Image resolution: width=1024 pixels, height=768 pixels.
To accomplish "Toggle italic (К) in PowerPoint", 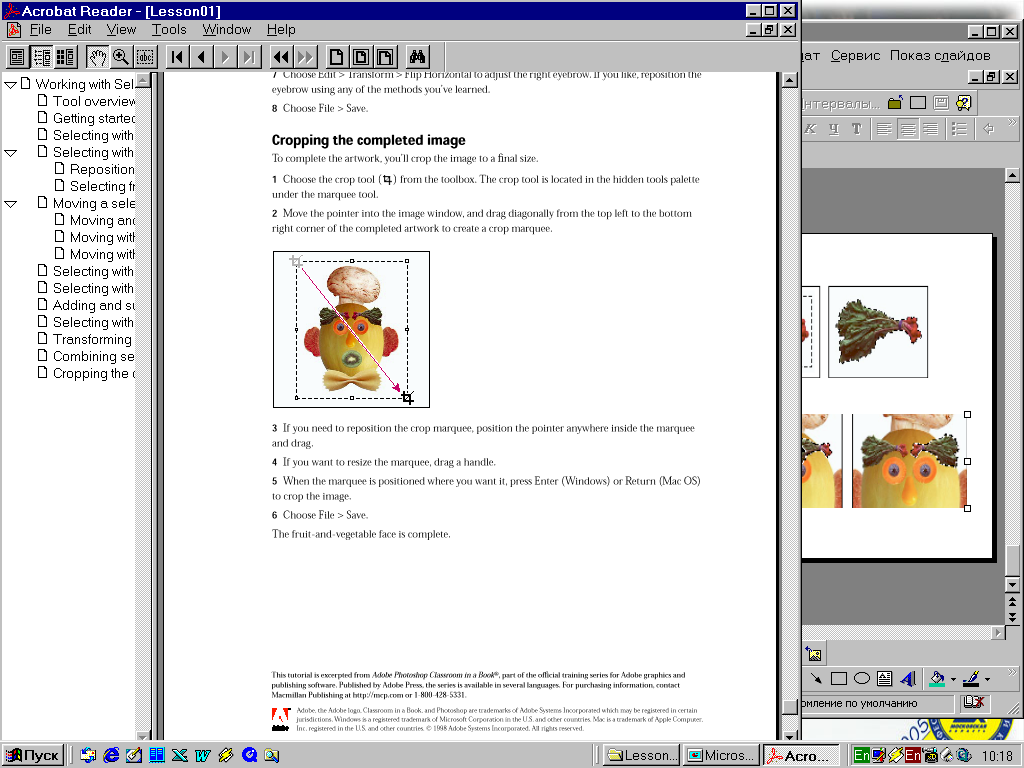I will coord(810,129).
